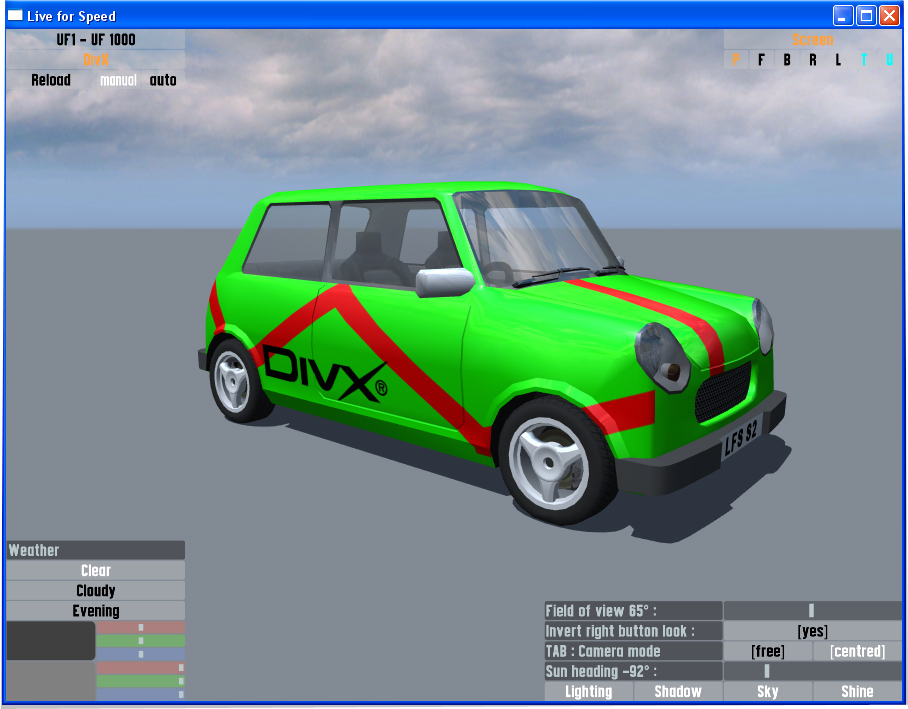Click the UF1 - UF 1000 car label
The width and height of the screenshot is (908, 709).
pos(96,39)
